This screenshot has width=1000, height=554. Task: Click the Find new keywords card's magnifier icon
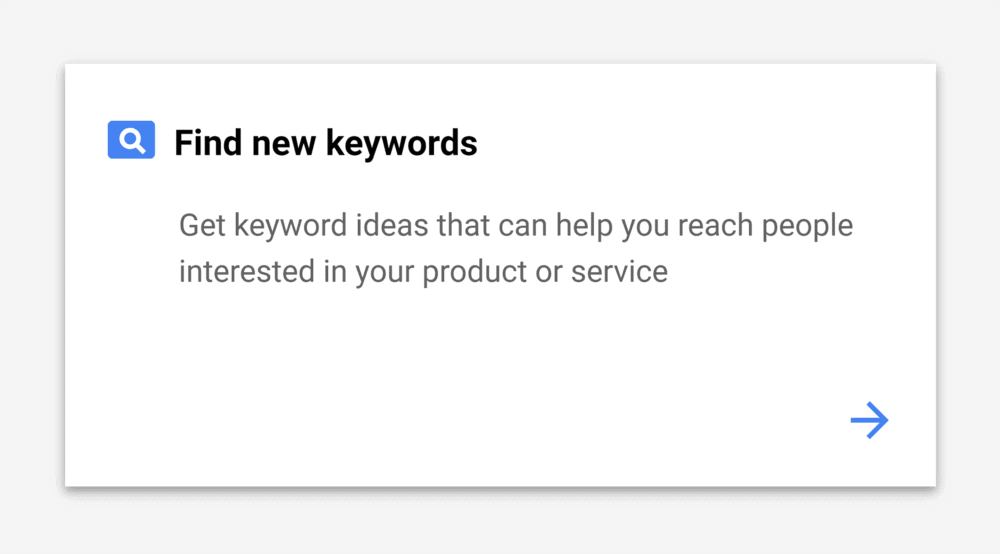[x=131, y=140]
